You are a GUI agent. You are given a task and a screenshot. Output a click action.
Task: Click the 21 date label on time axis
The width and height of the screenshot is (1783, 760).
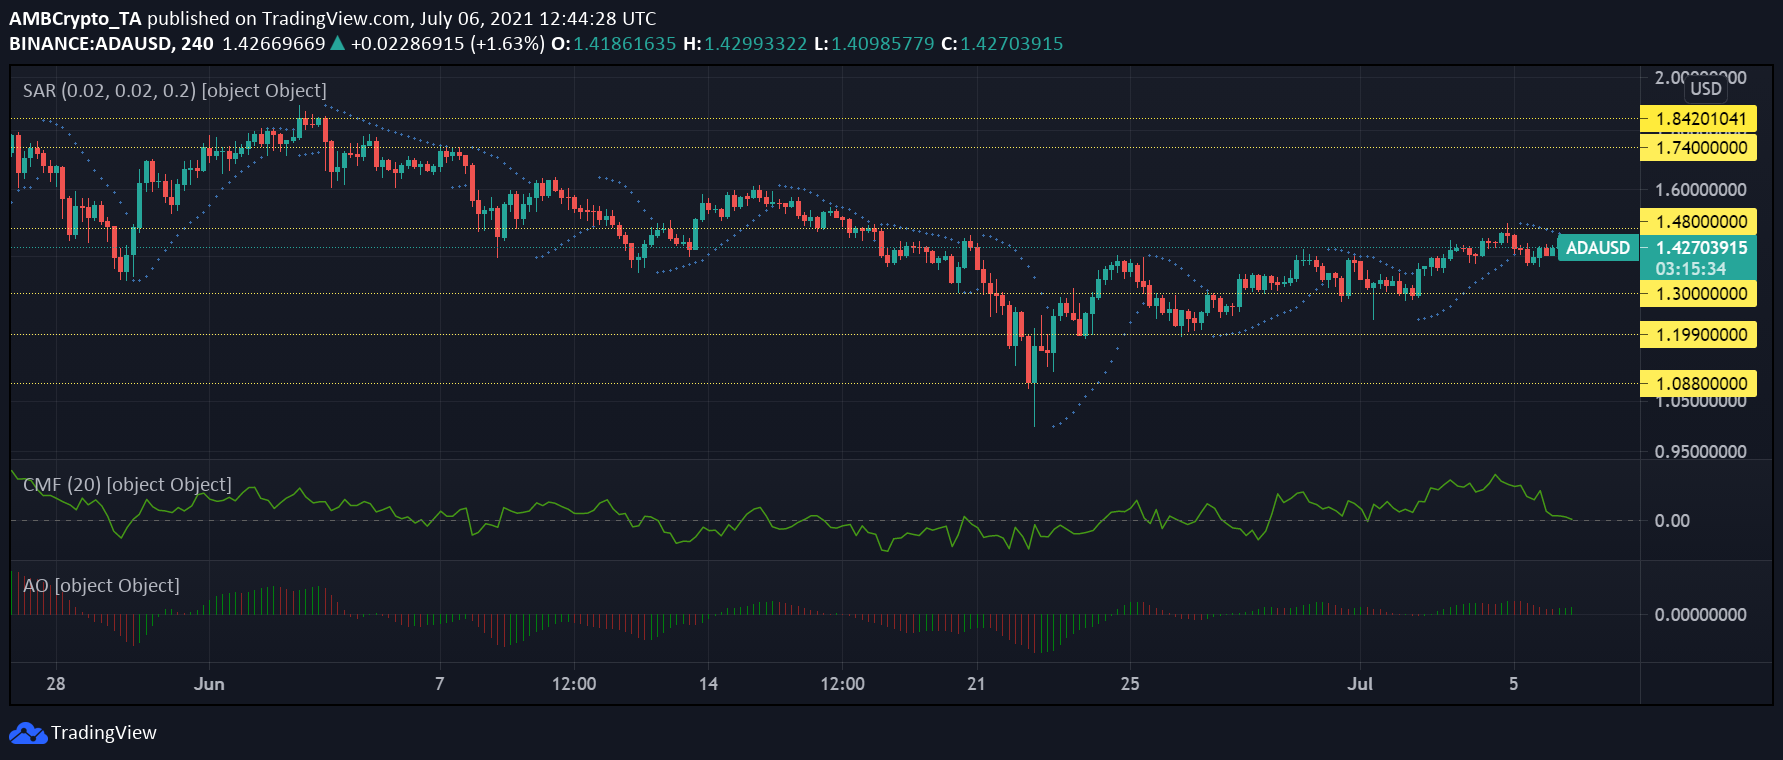[x=976, y=684]
